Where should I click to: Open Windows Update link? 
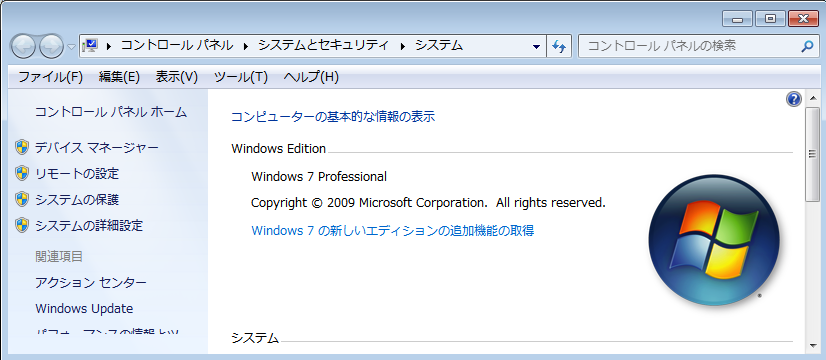84,309
